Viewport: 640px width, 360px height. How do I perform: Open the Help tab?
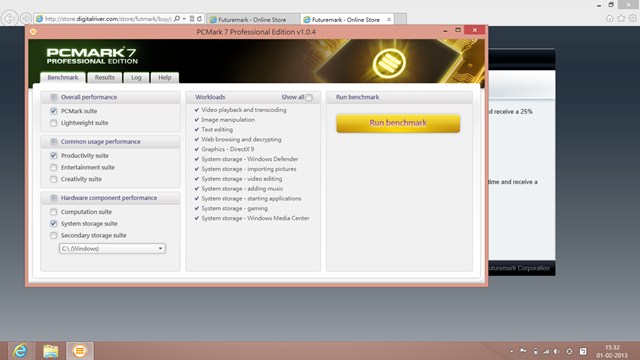164,77
